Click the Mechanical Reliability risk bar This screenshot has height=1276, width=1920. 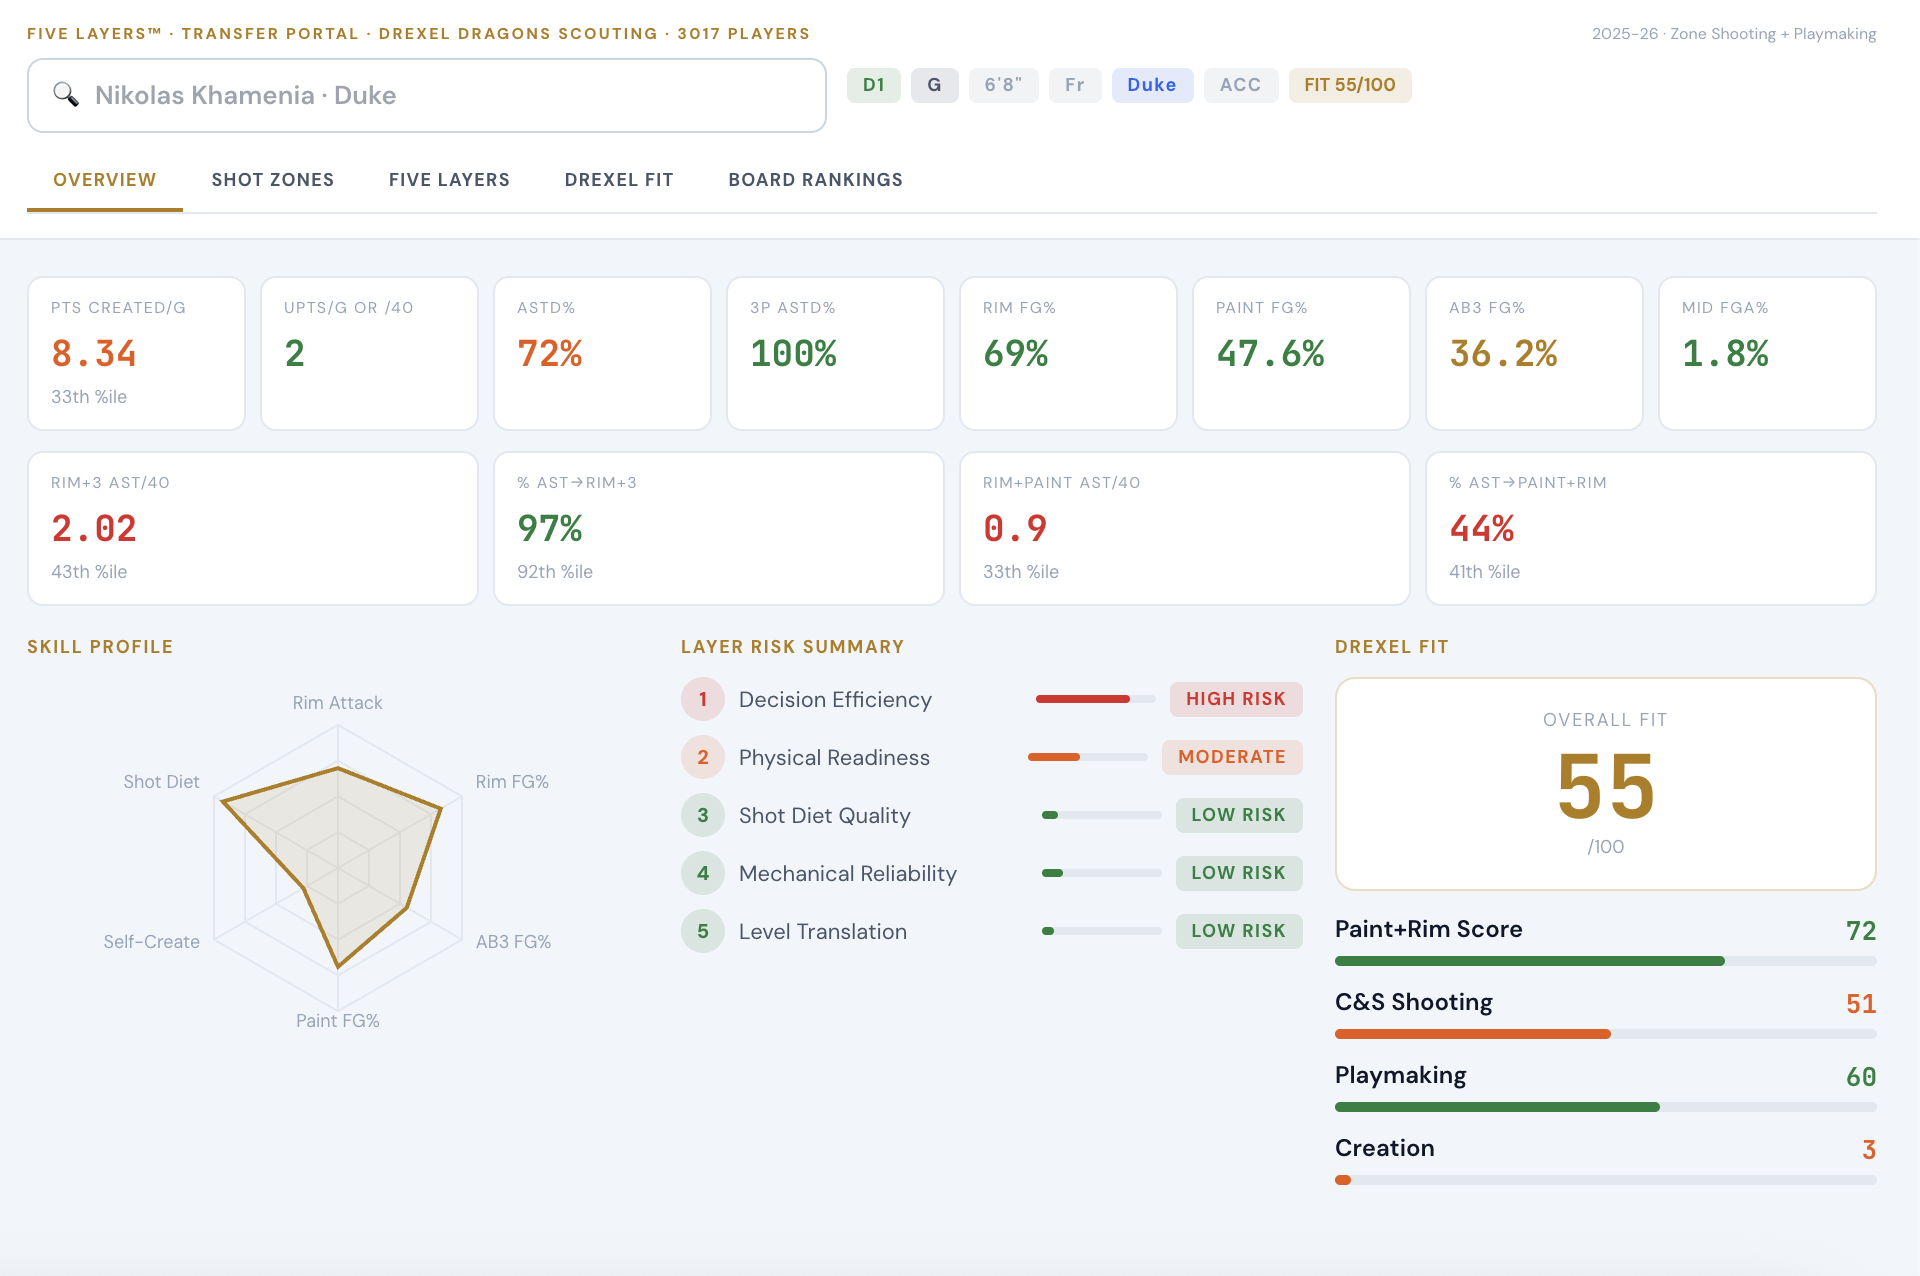tap(1102, 873)
